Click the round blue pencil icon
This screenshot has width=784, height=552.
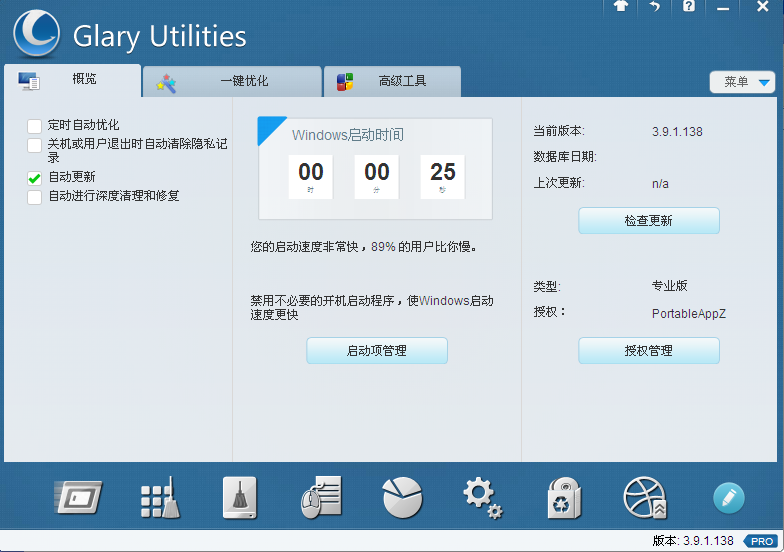coord(728,498)
